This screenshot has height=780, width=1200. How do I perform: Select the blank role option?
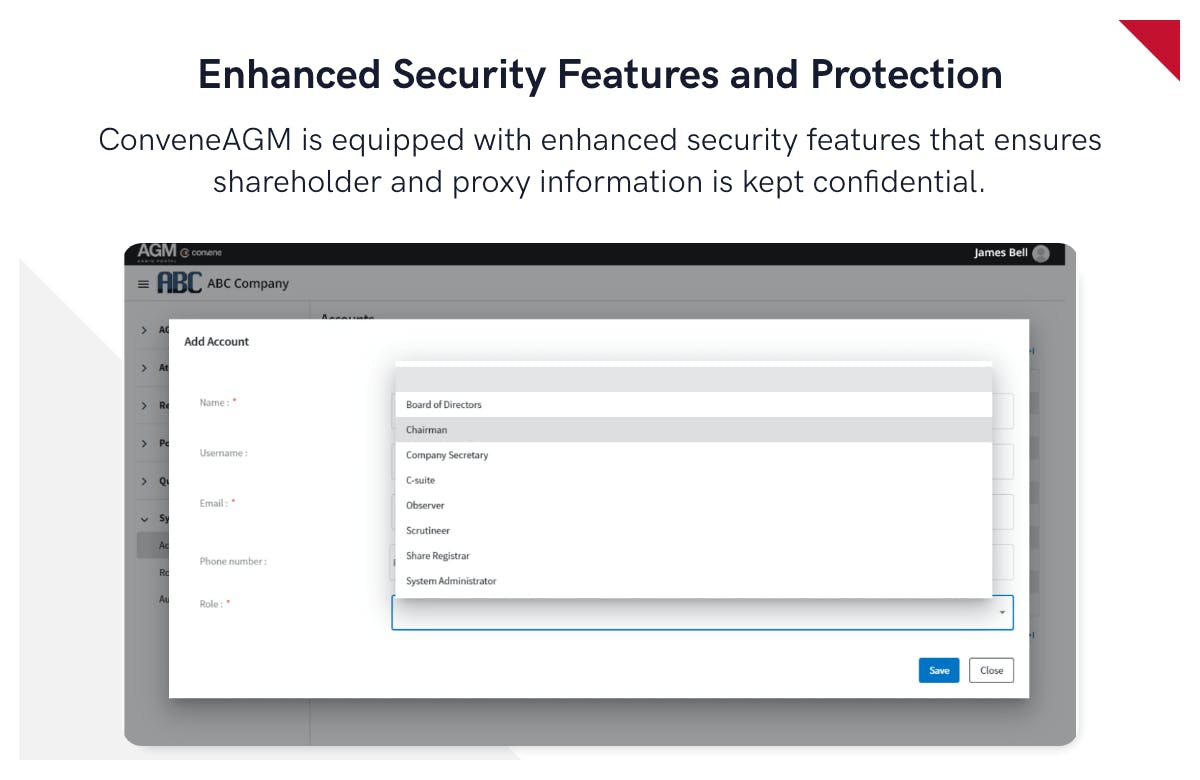click(693, 380)
